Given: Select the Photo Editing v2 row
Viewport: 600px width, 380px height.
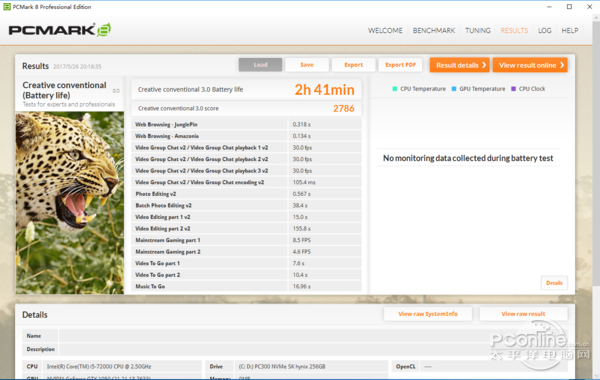Looking at the screenshot, I should click(x=246, y=194).
